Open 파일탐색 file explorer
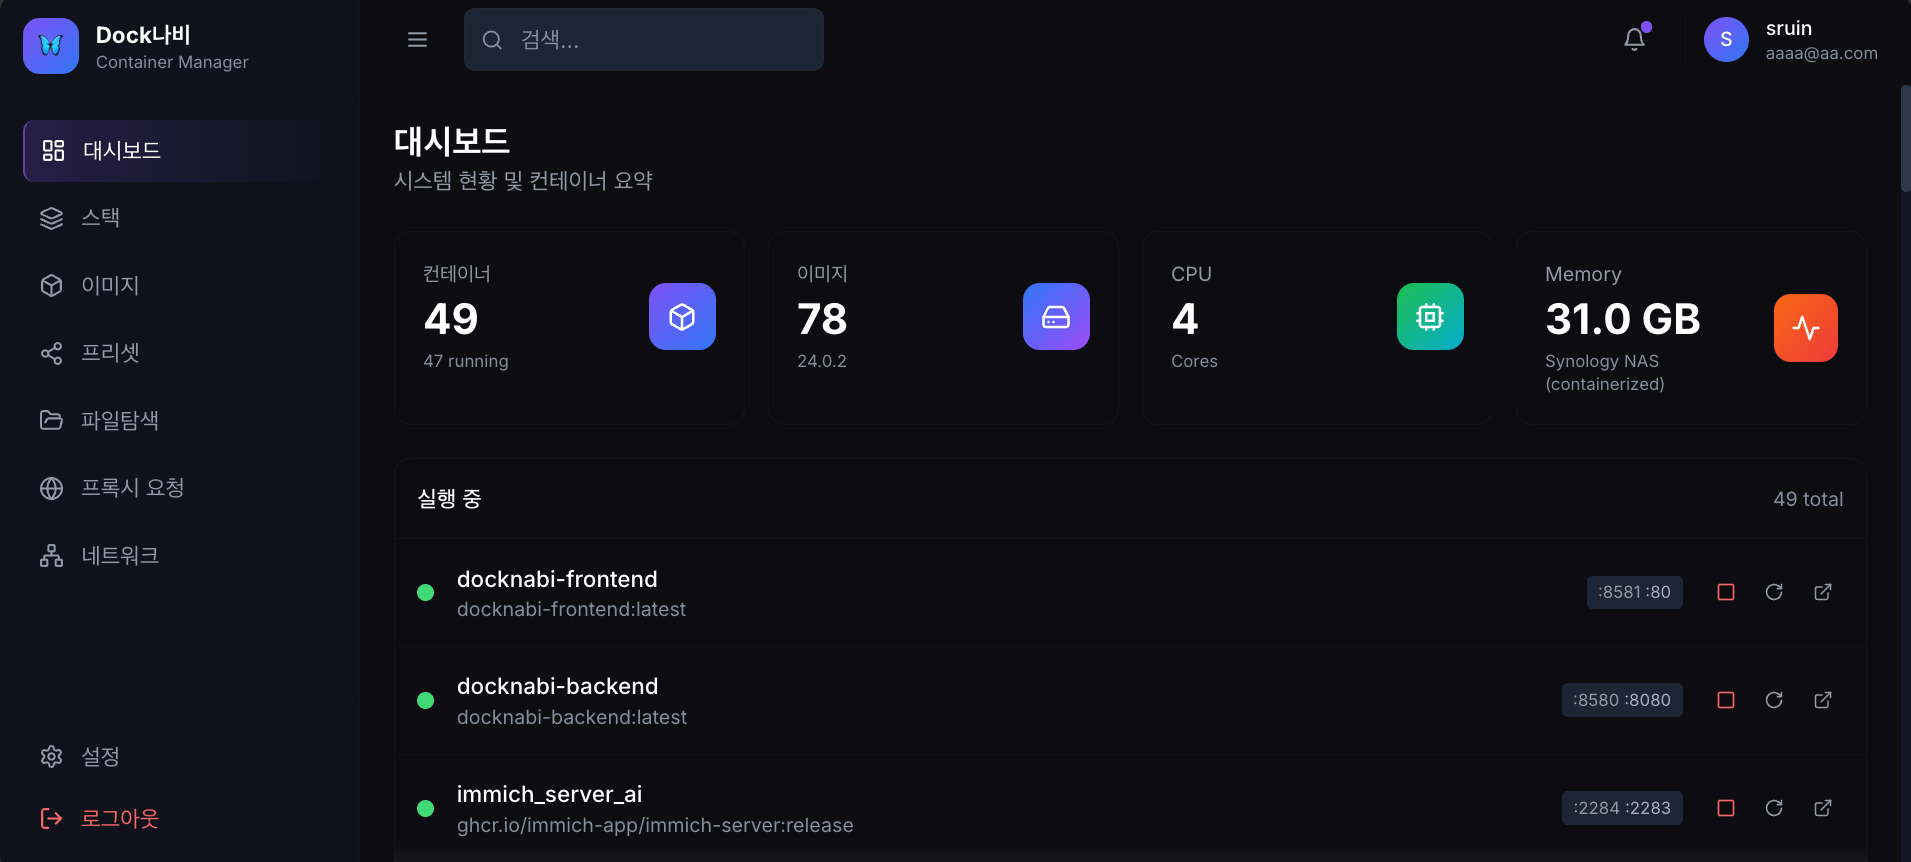Image resolution: width=1911 pixels, height=862 pixels. click(x=120, y=420)
